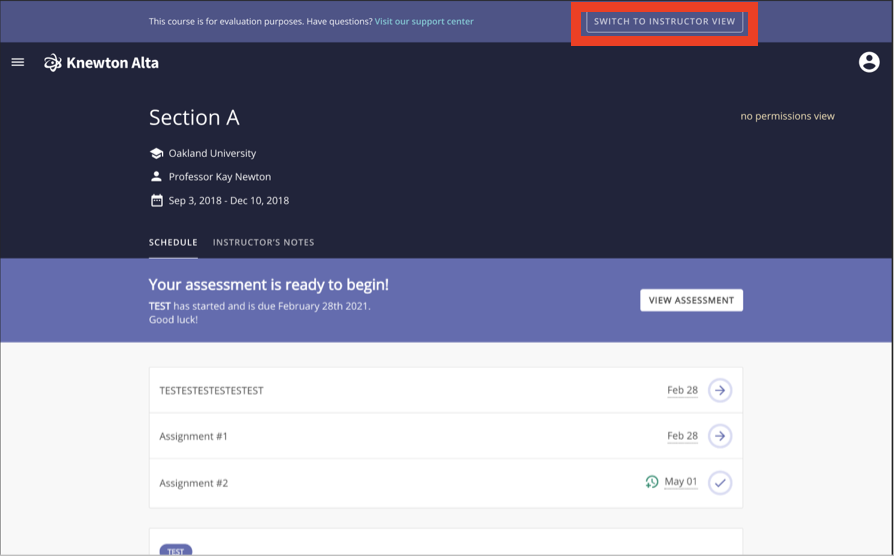Click the graduation cap icon by Oakland University

click(x=156, y=153)
